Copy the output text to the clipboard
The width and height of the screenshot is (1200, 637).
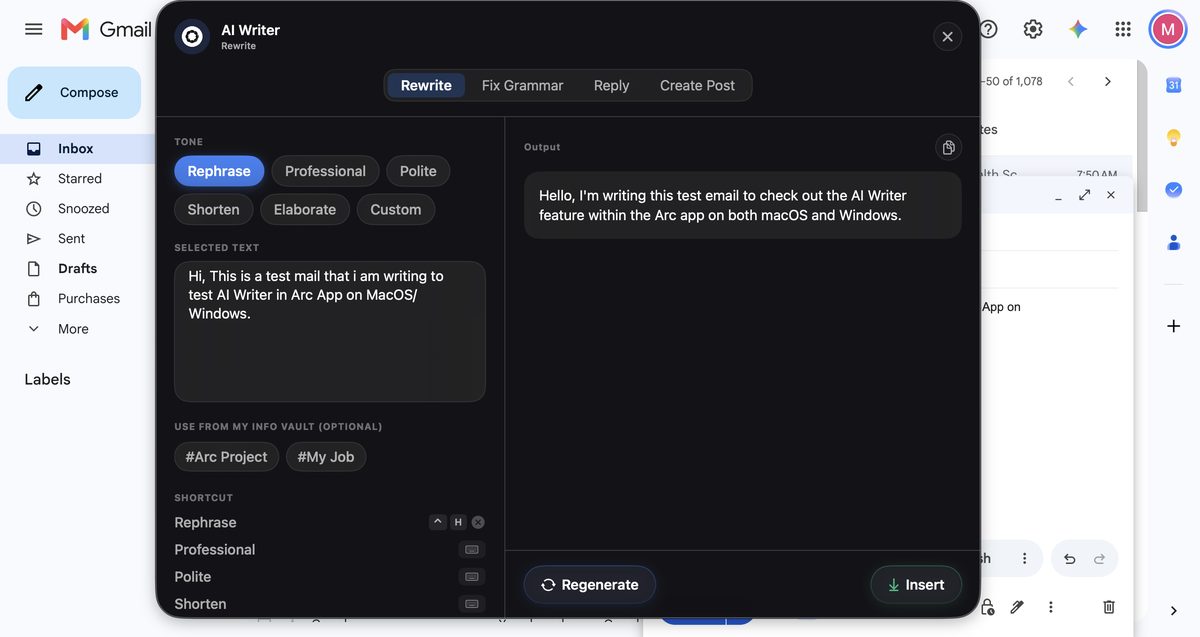(x=948, y=147)
